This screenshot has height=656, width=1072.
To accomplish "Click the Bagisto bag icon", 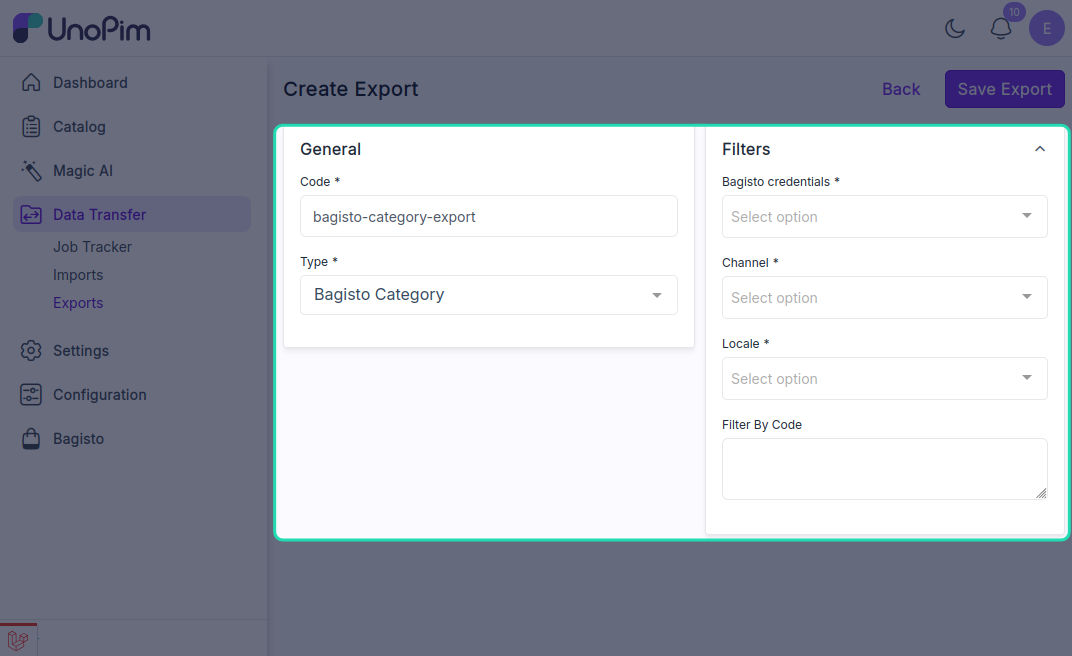I will click(31, 439).
